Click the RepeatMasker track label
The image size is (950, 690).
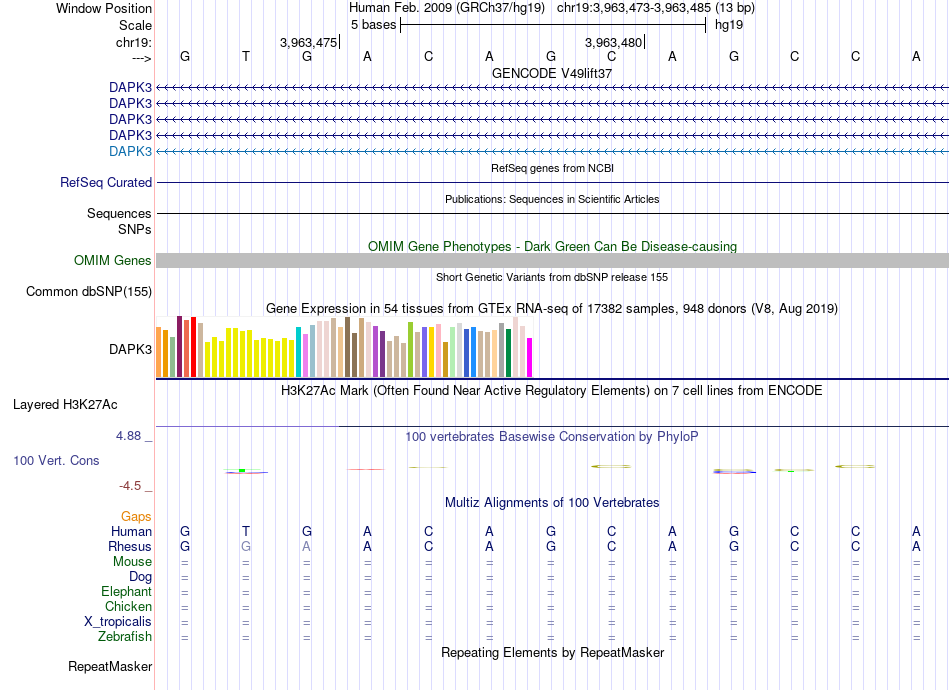[110, 666]
